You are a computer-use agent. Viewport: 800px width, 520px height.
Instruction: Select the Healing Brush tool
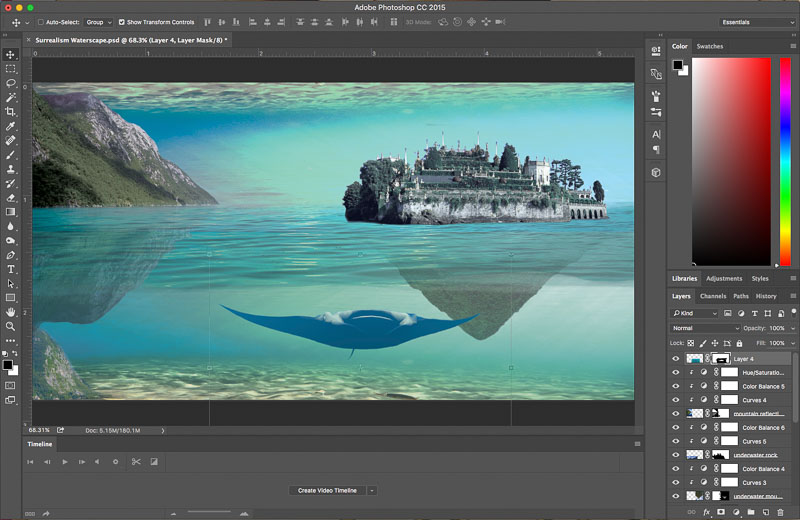tap(10, 140)
